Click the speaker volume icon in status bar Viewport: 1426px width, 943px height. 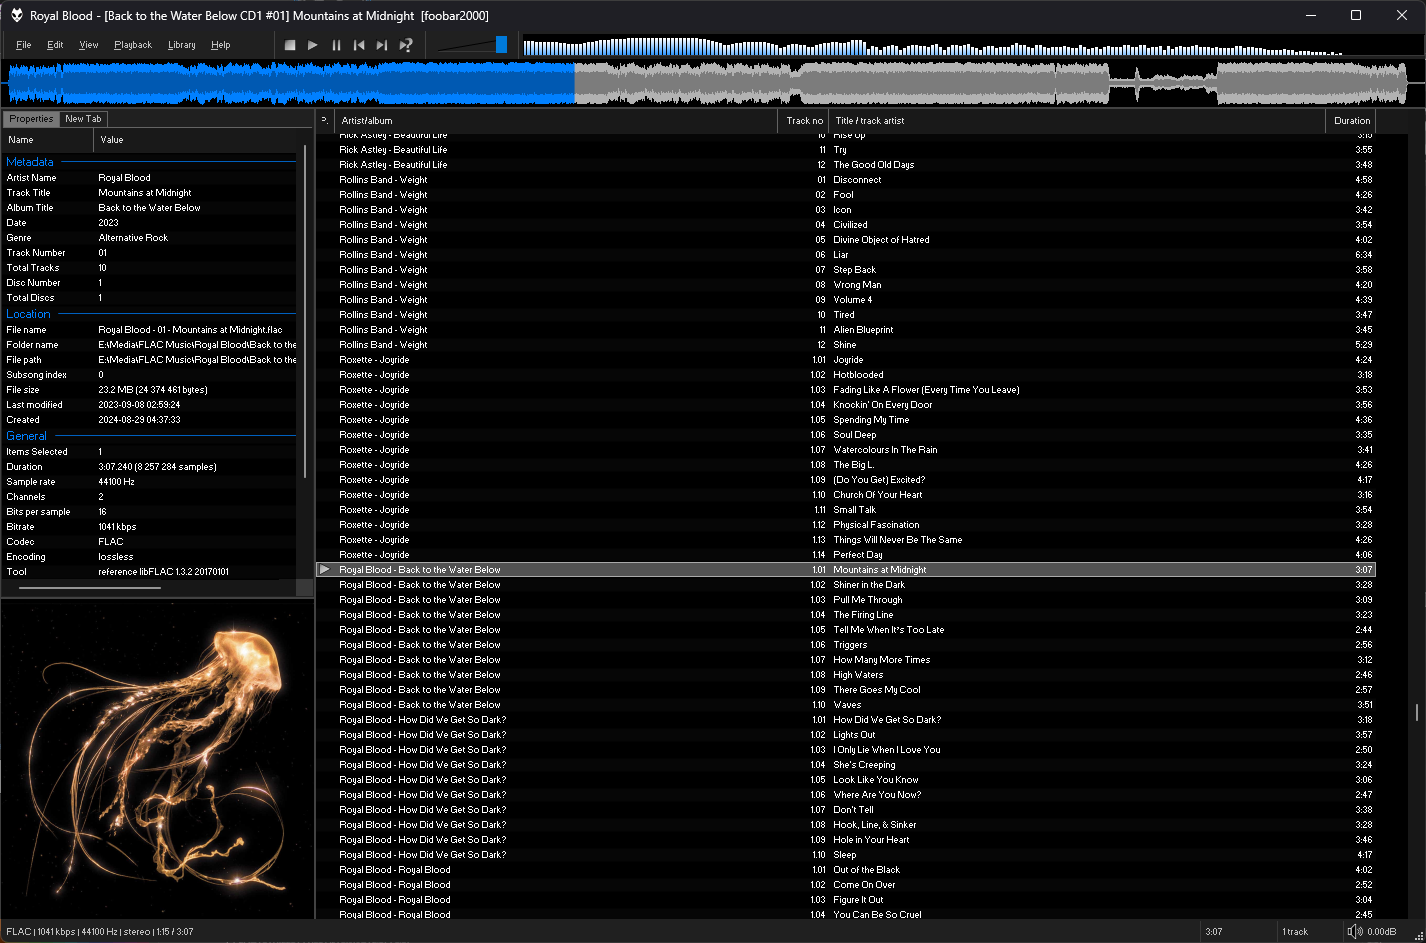coord(1354,931)
